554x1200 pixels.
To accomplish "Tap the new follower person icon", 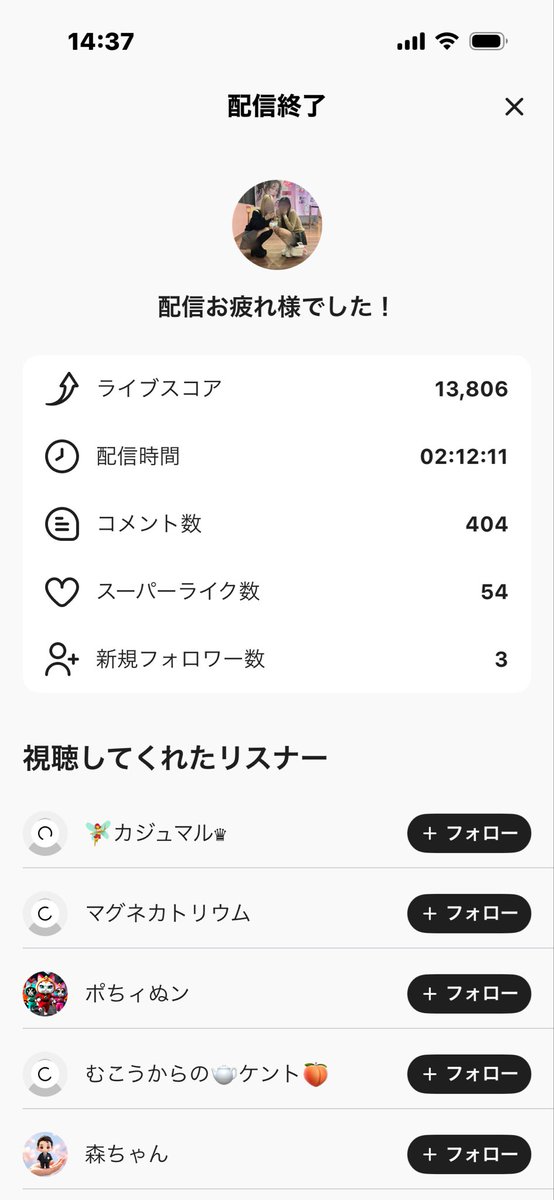I will tap(62, 659).
